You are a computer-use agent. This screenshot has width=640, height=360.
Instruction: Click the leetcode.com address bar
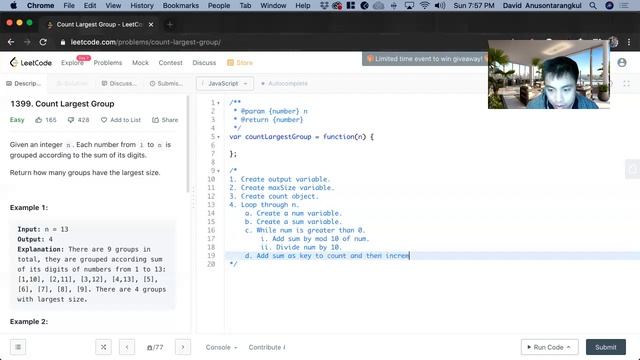coord(146,42)
